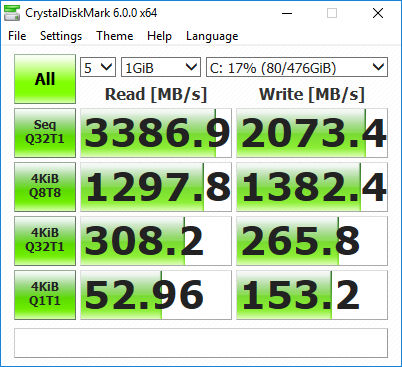
Task: Open the Help menu
Action: click(x=159, y=36)
